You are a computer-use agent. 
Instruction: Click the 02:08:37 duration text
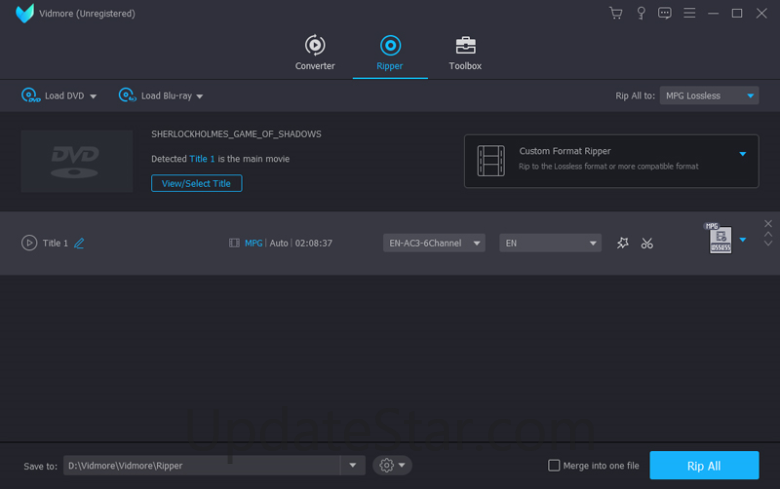coord(313,243)
